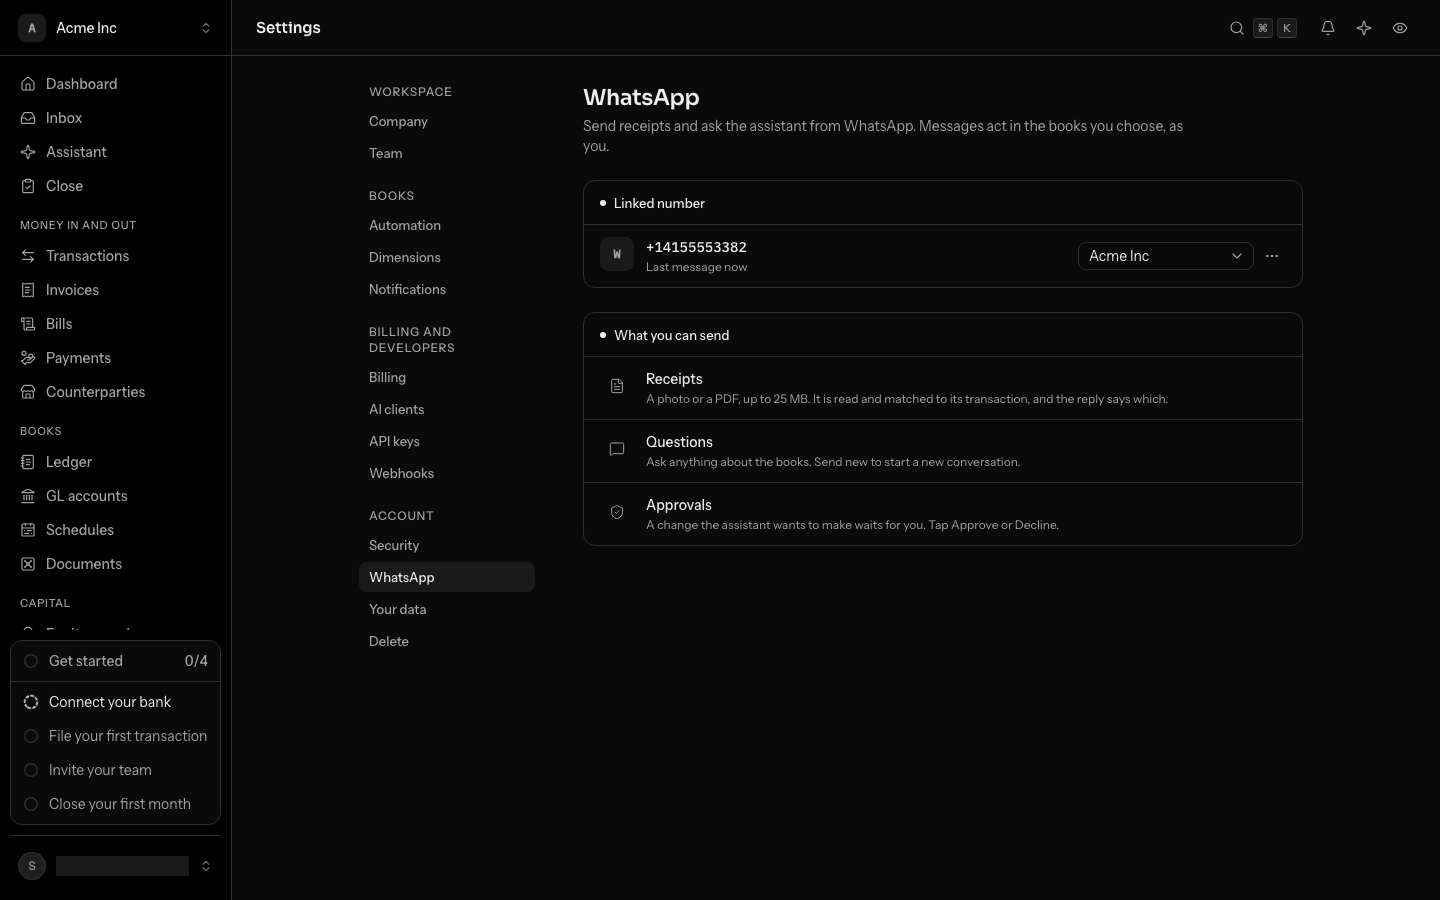The height and width of the screenshot is (900, 1440).
Task: Toggle Invite your team step circle
Action: click(31, 770)
